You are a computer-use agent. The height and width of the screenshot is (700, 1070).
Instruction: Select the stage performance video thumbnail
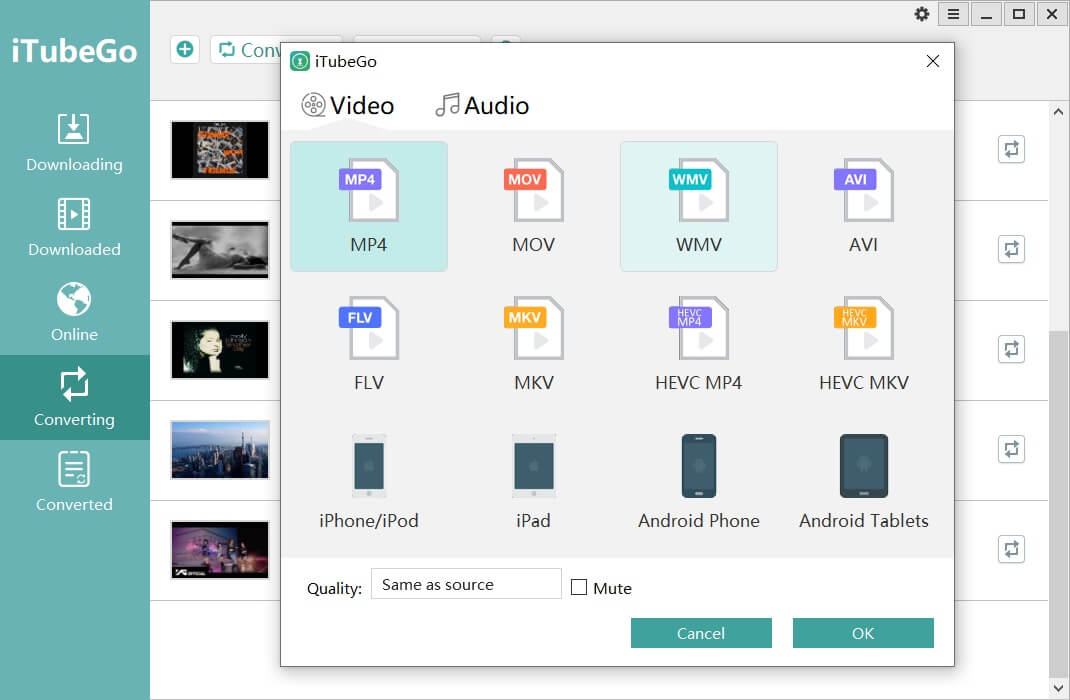(x=220, y=550)
